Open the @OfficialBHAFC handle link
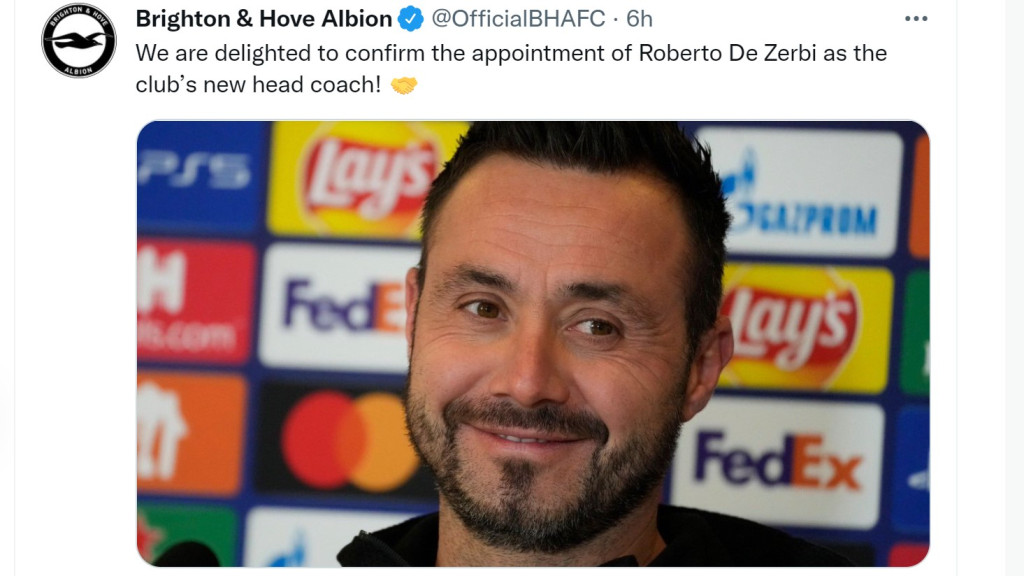The image size is (1024, 576). click(518, 19)
